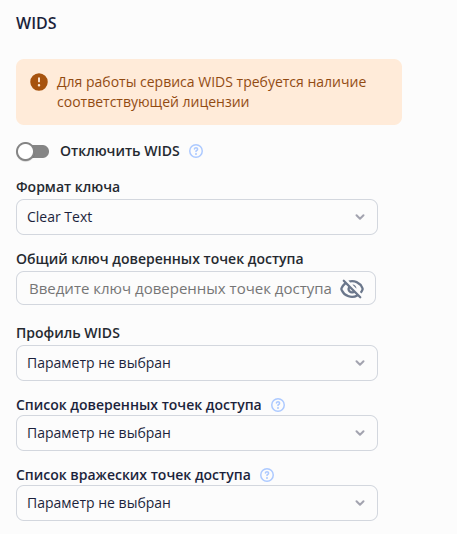Screen dimensions: 457x534
Task: Show the trusted access points key via eye icon
Action: [x=352, y=289]
